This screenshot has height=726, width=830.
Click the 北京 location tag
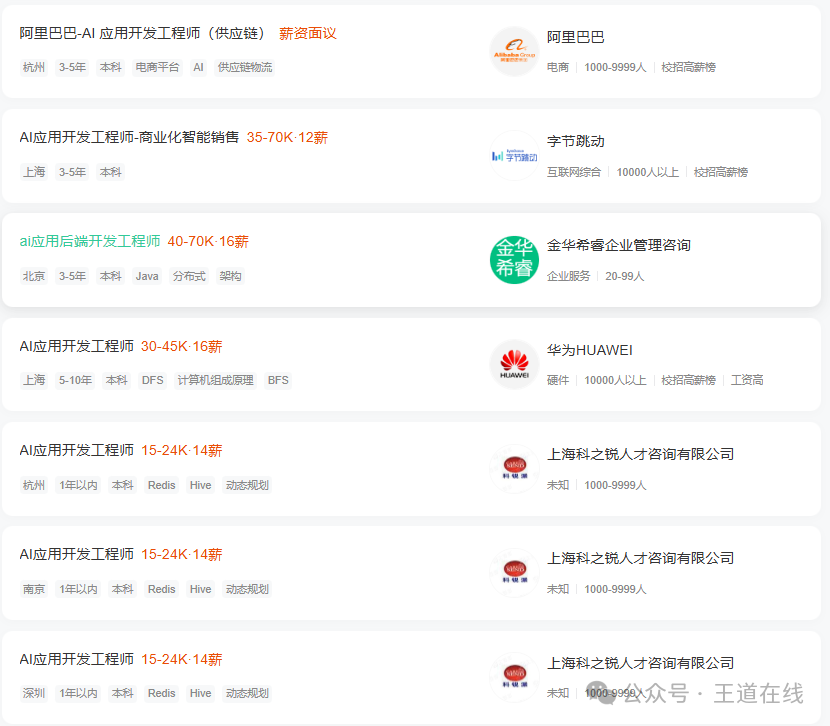point(34,276)
